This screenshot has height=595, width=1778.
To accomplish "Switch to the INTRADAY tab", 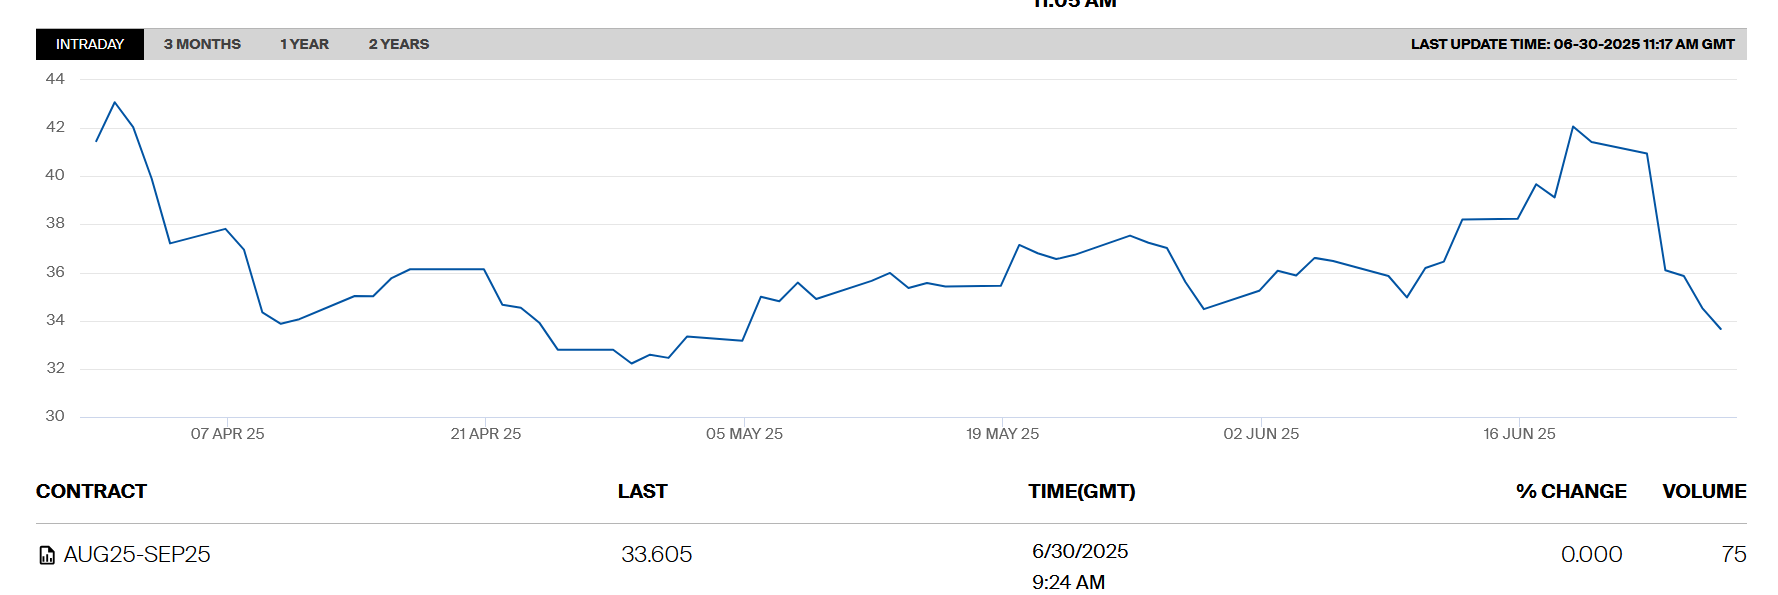I will [x=90, y=44].
